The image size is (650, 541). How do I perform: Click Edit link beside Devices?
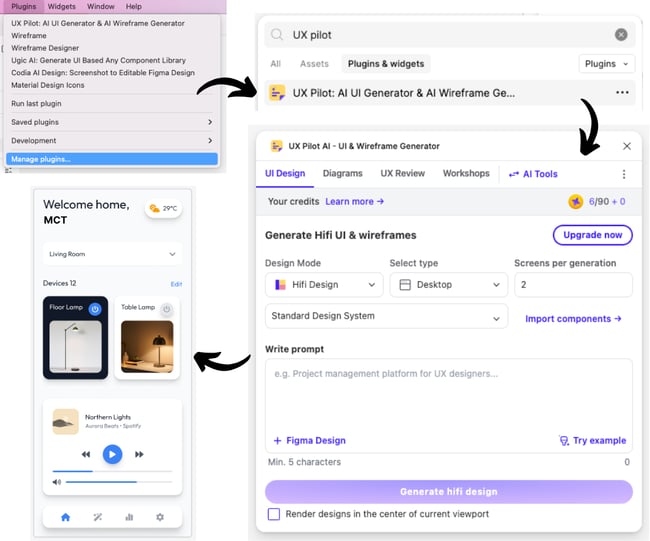tap(176, 284)
